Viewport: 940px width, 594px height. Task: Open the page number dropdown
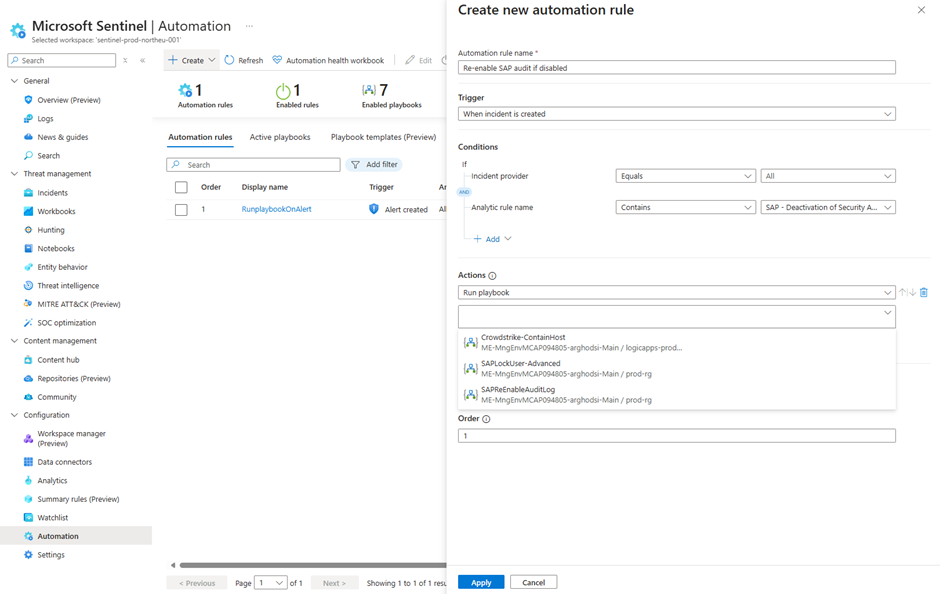coord(271,583)
